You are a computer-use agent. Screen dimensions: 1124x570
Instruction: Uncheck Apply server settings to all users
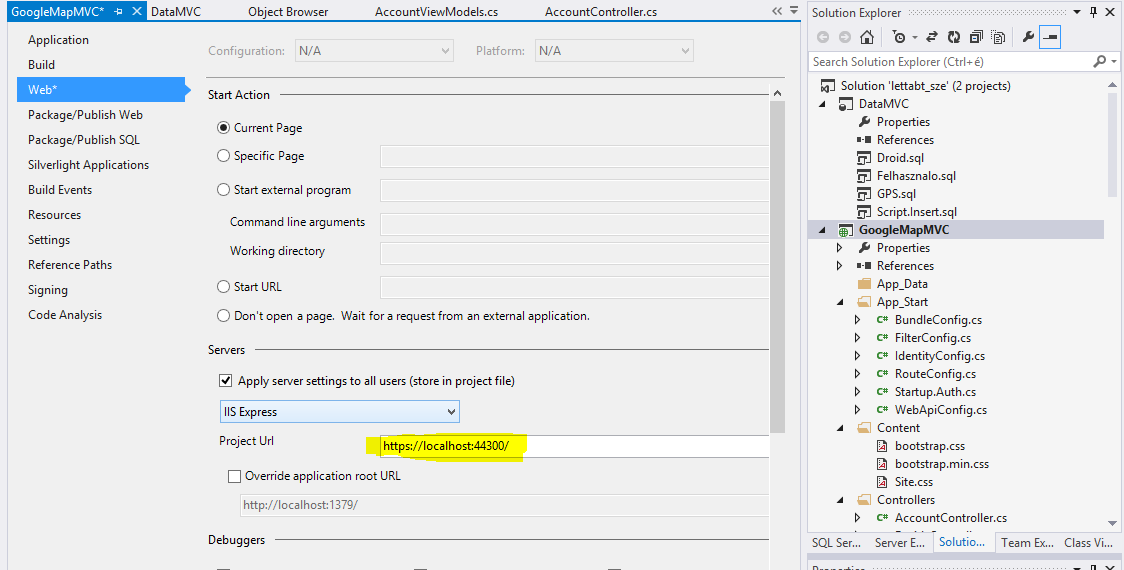click(x=226, y=381)
